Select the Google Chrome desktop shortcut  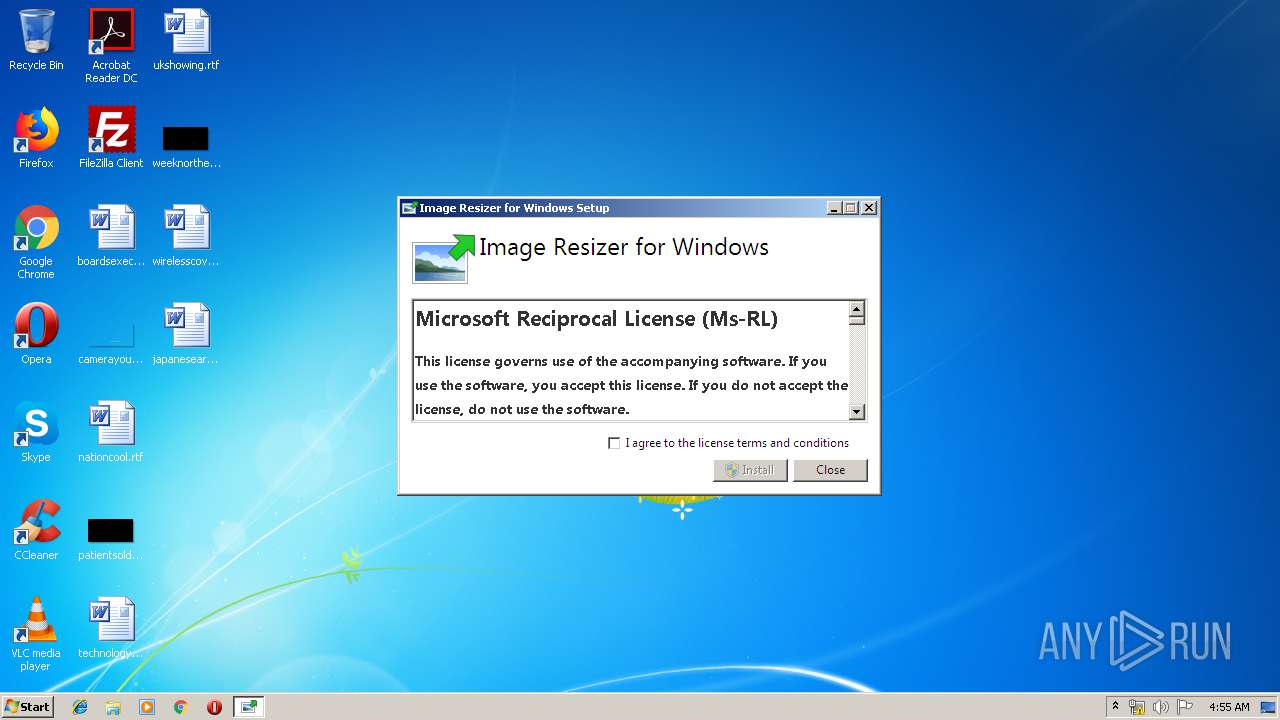36,242
